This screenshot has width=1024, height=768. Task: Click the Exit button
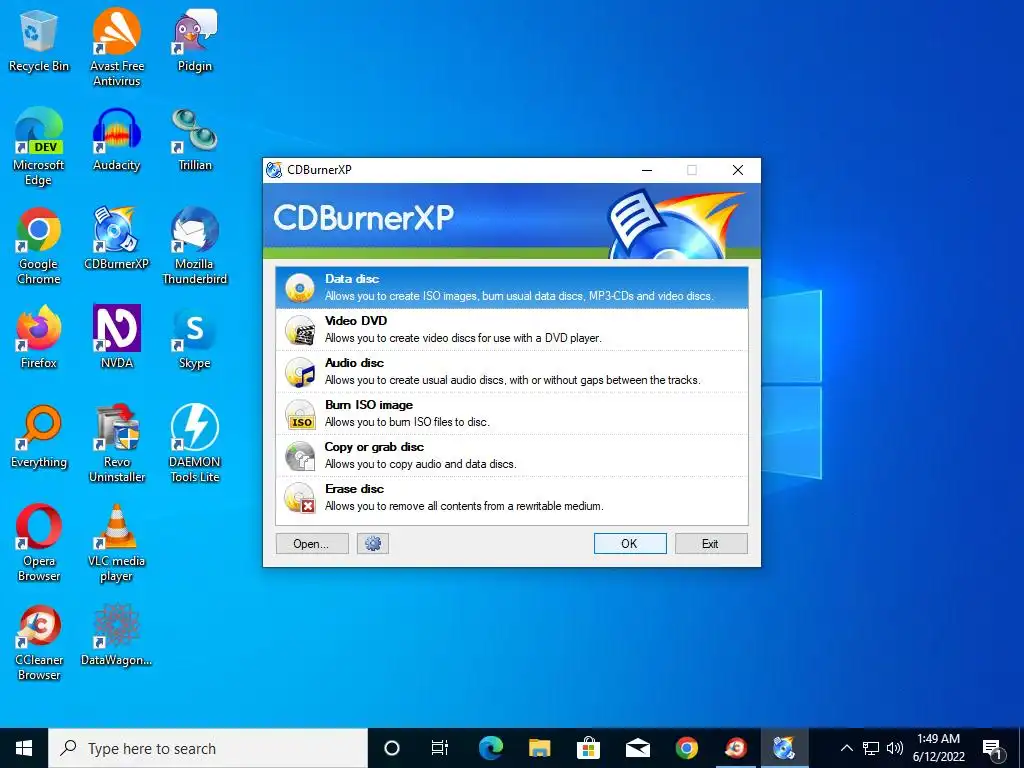[x=711, y=543]
